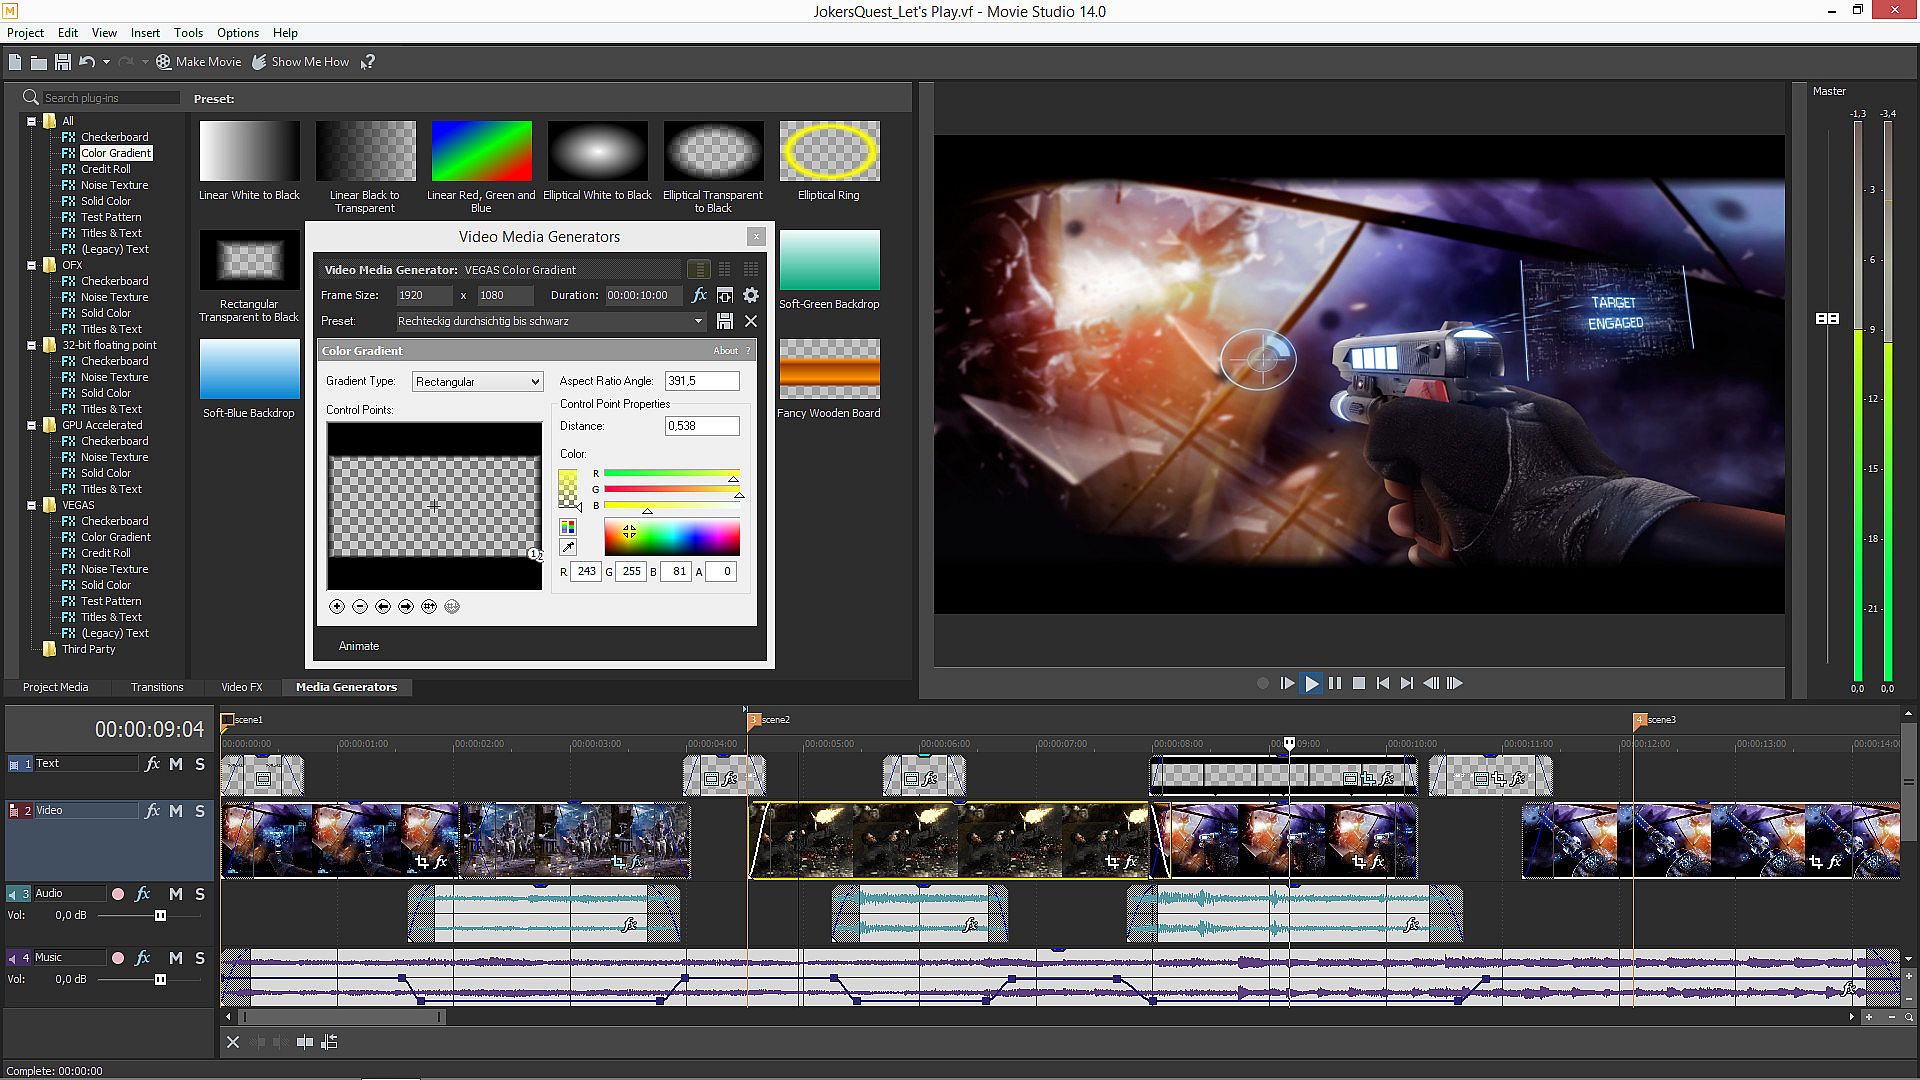The width and height of the screenshot is (1920, 1080).
Task: Click the Play button below the preview
Action: (x=1311, y=684)
